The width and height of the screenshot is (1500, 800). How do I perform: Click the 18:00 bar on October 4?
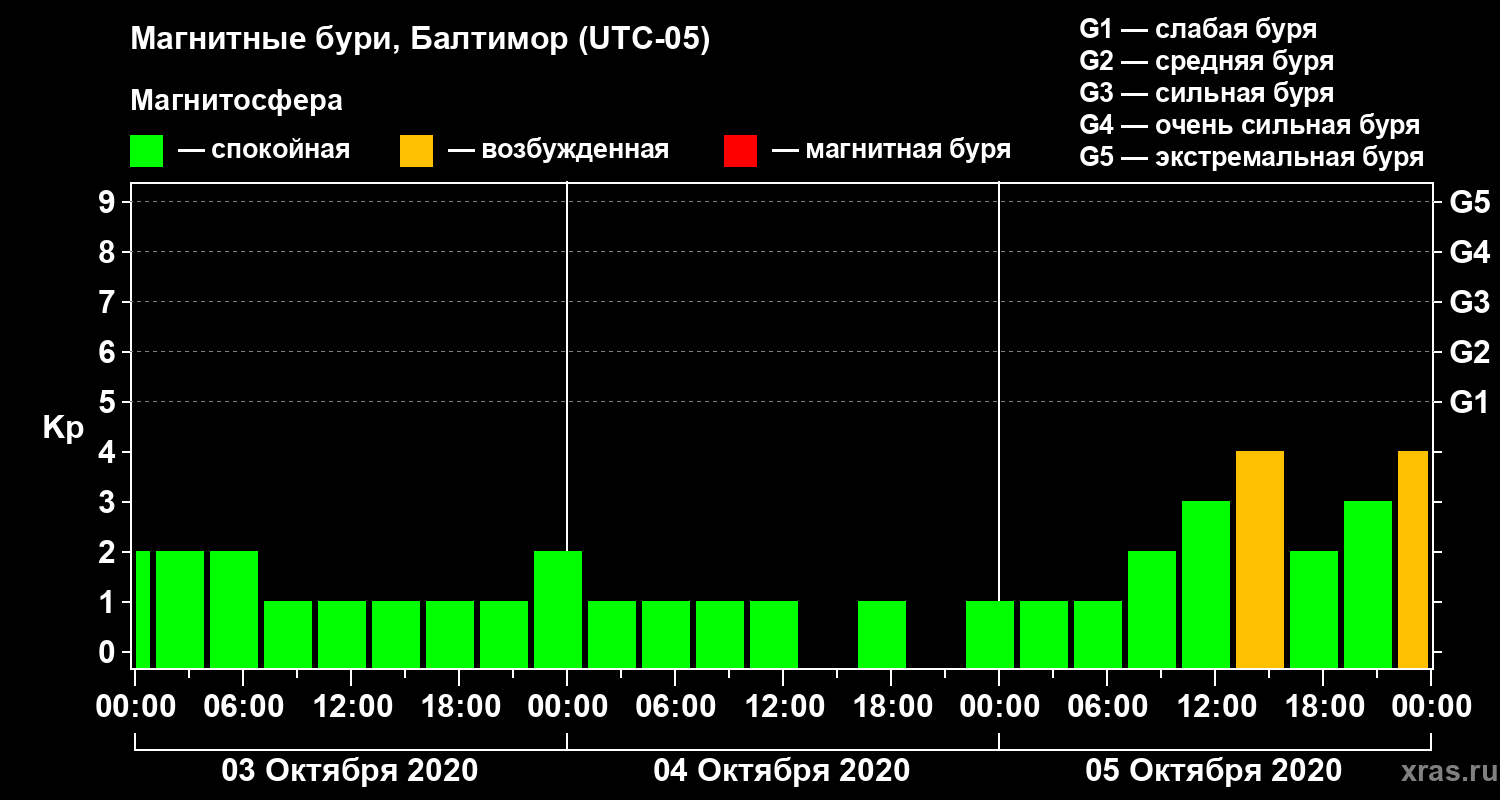click(882, 635)
